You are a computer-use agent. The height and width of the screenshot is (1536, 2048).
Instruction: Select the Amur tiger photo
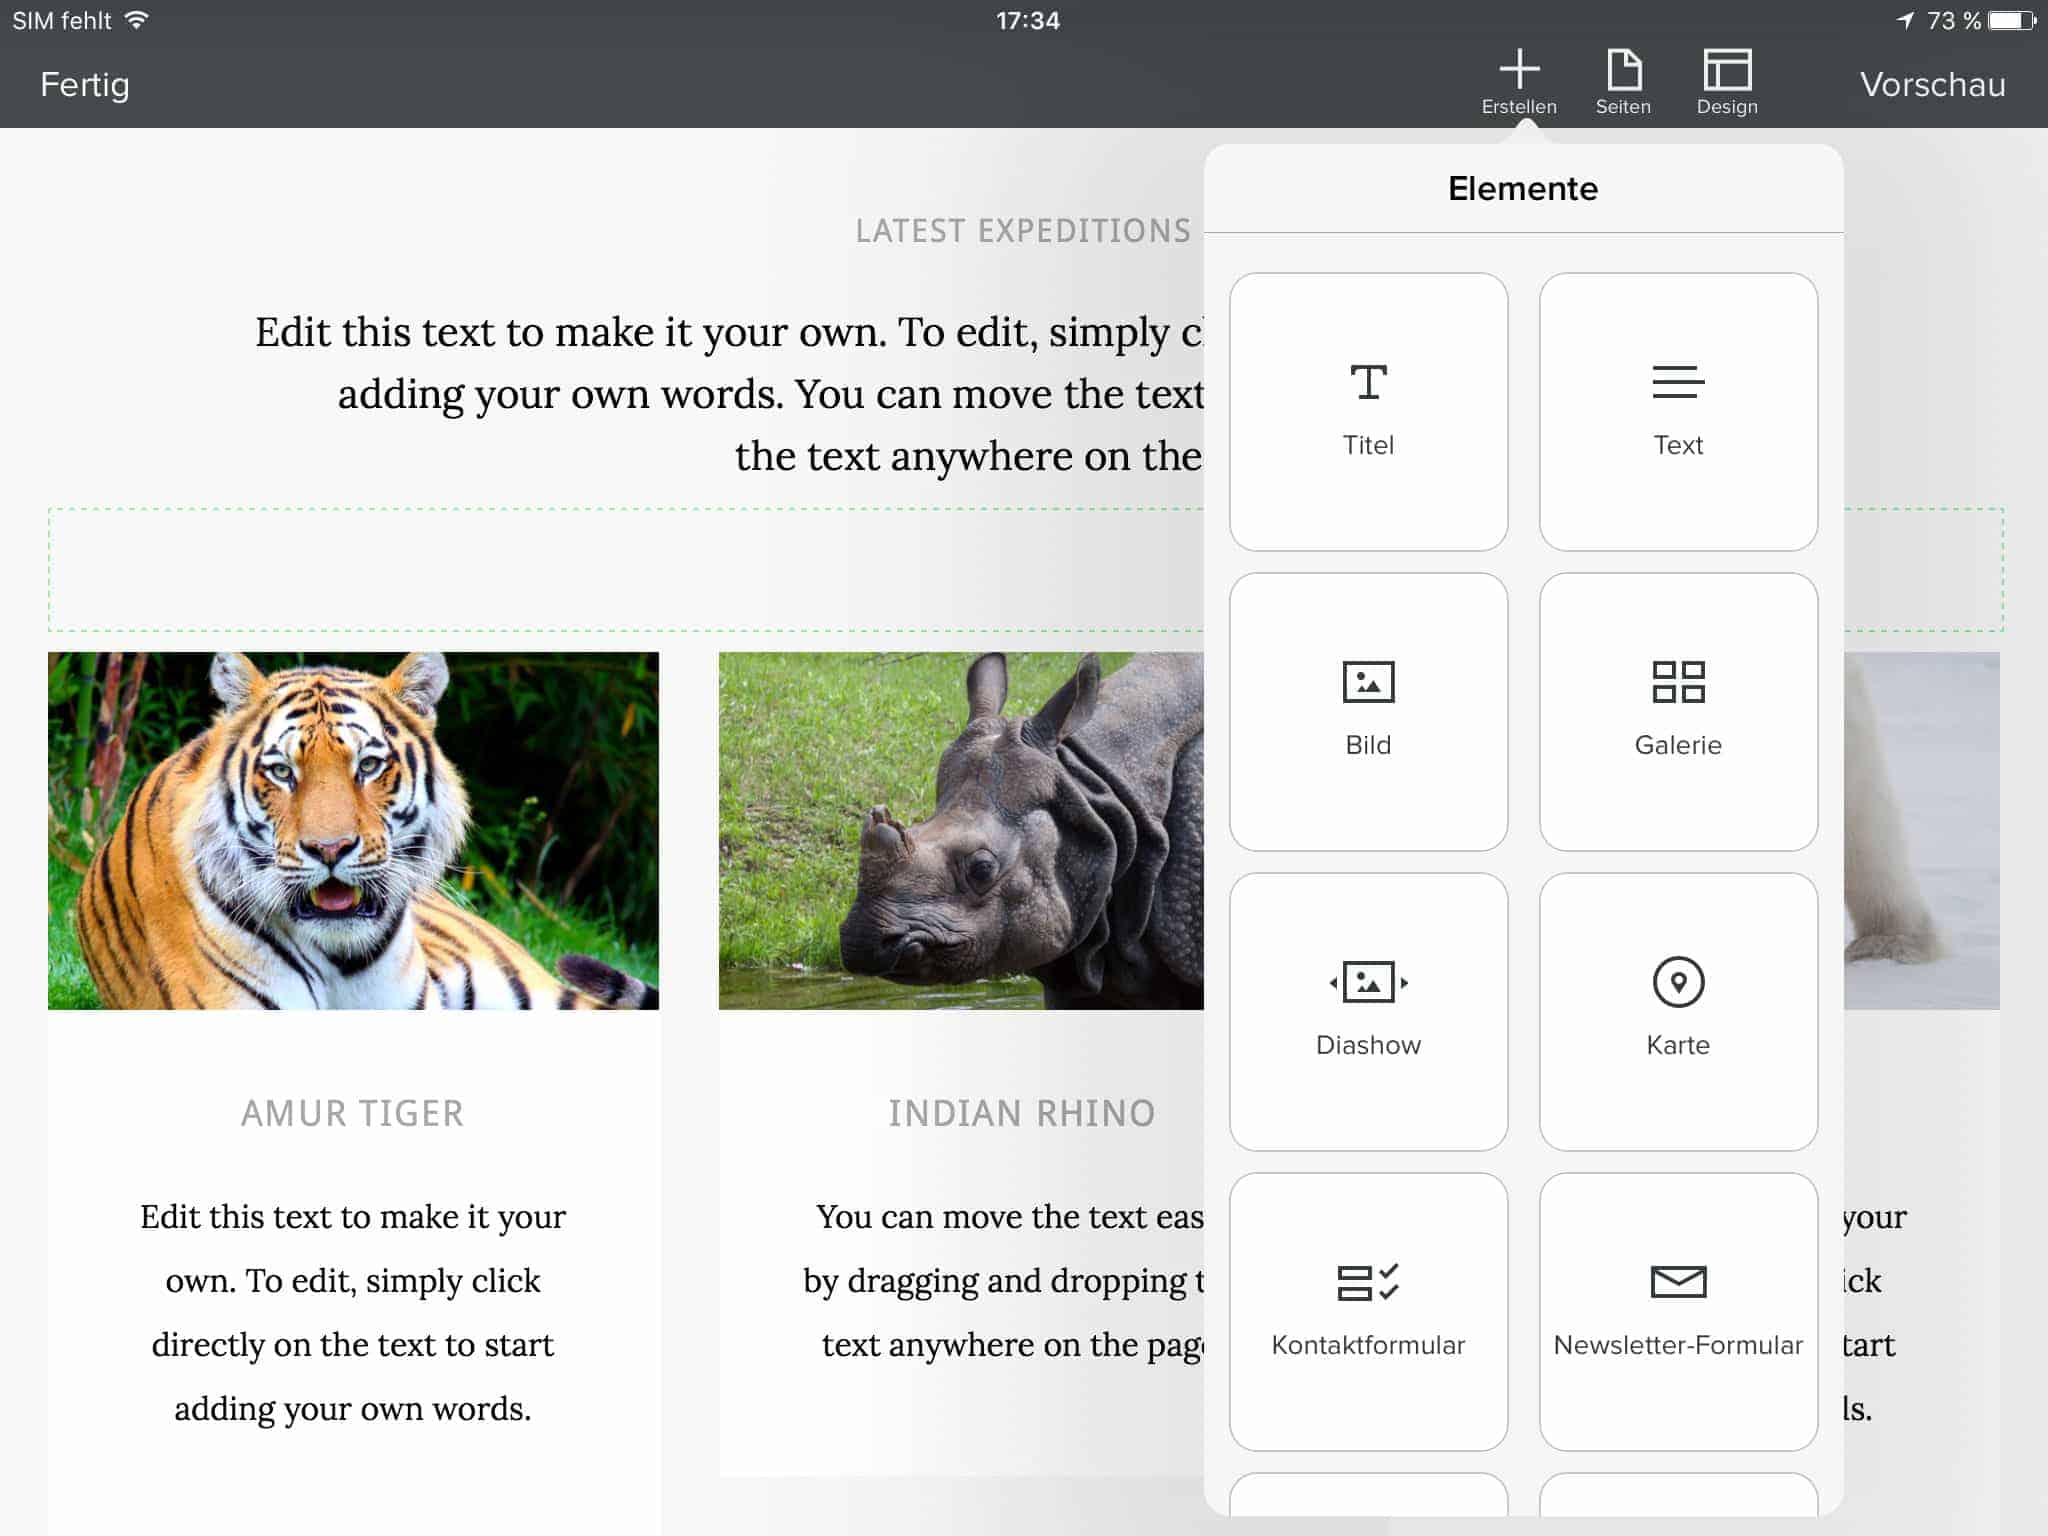point(353,830)
